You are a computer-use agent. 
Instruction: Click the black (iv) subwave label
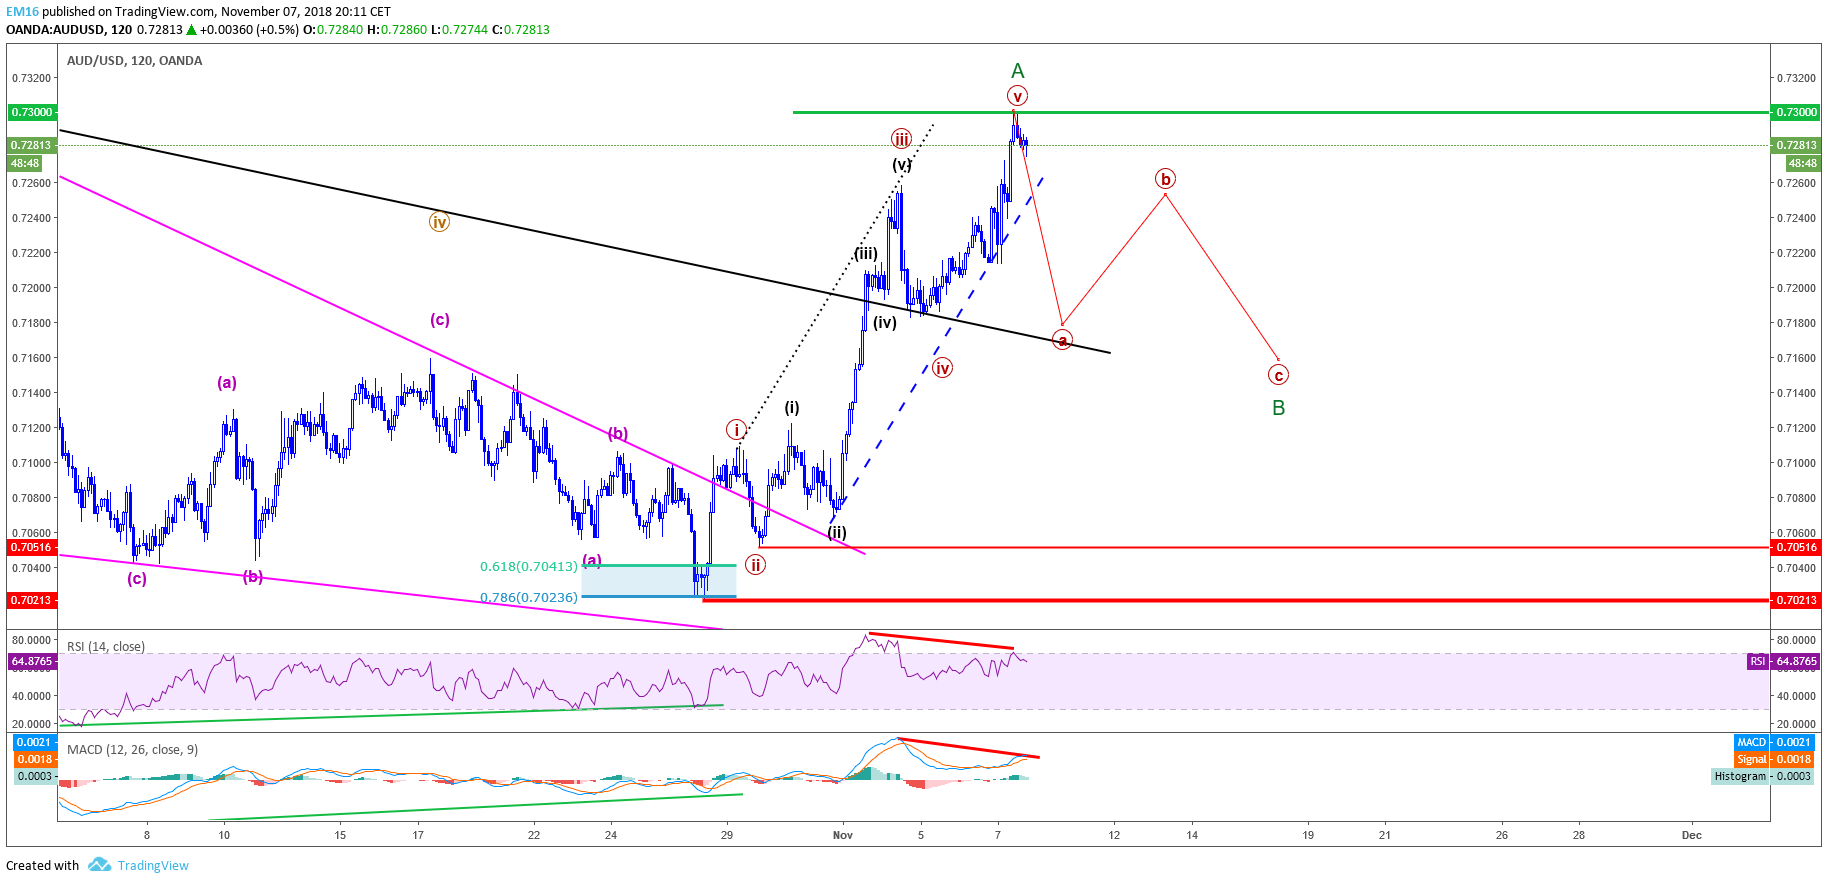tap(884, 323)
